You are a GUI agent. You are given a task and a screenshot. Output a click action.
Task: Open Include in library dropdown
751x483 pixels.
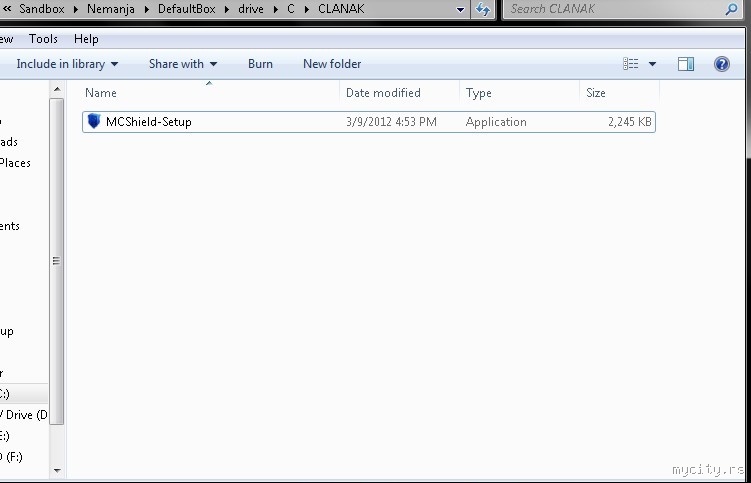pyautogui.click(x=67, y=64)
